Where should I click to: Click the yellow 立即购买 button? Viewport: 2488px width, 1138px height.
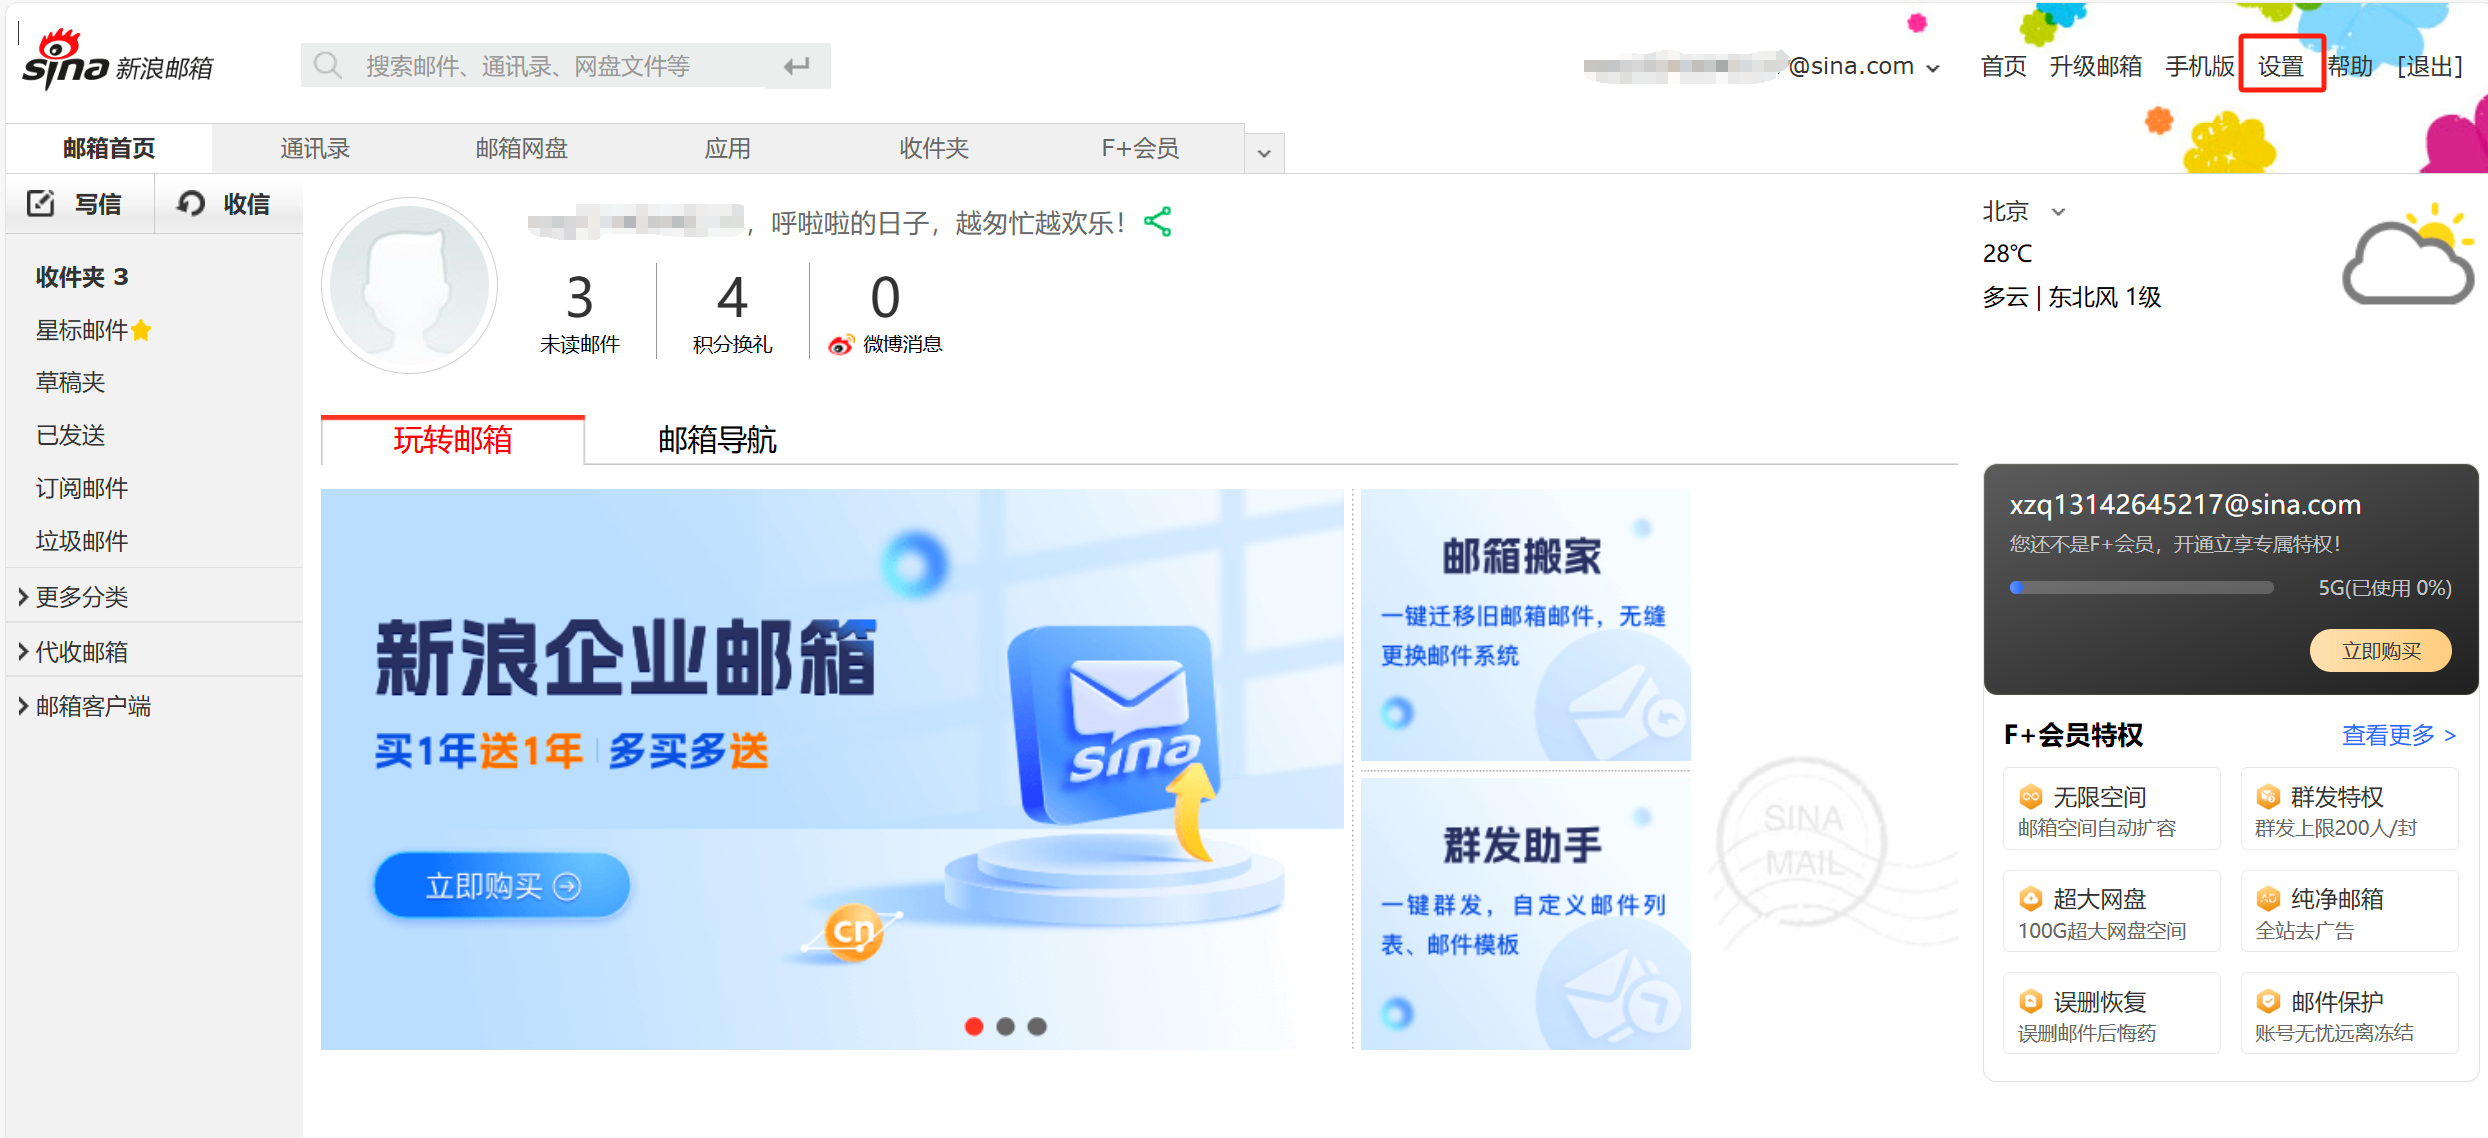pyautogui.click(x=2380, y=651)
